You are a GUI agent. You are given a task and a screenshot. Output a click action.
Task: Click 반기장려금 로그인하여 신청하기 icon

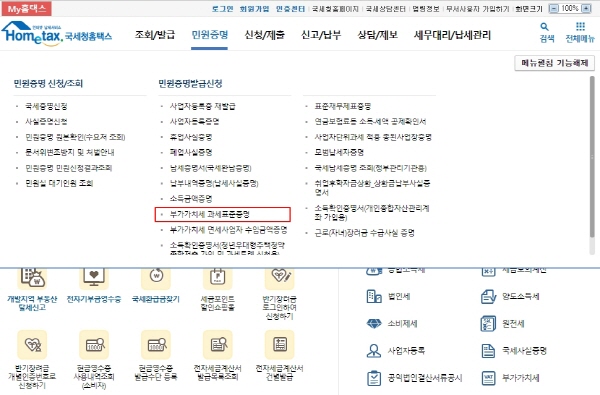[x=280, y=278]
